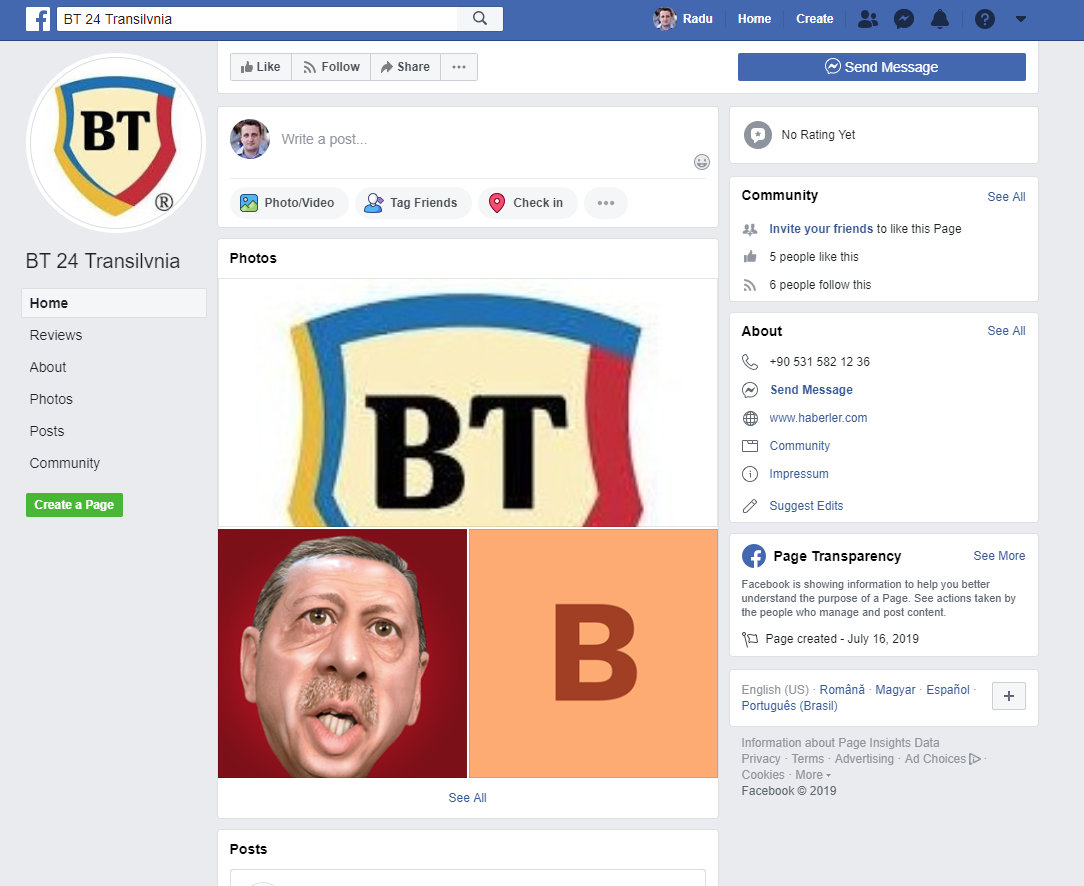Expand the account dropdown arrow in the top bar
The height and width of the screenshot is (886, 1084).
(x=1021, y=19)
